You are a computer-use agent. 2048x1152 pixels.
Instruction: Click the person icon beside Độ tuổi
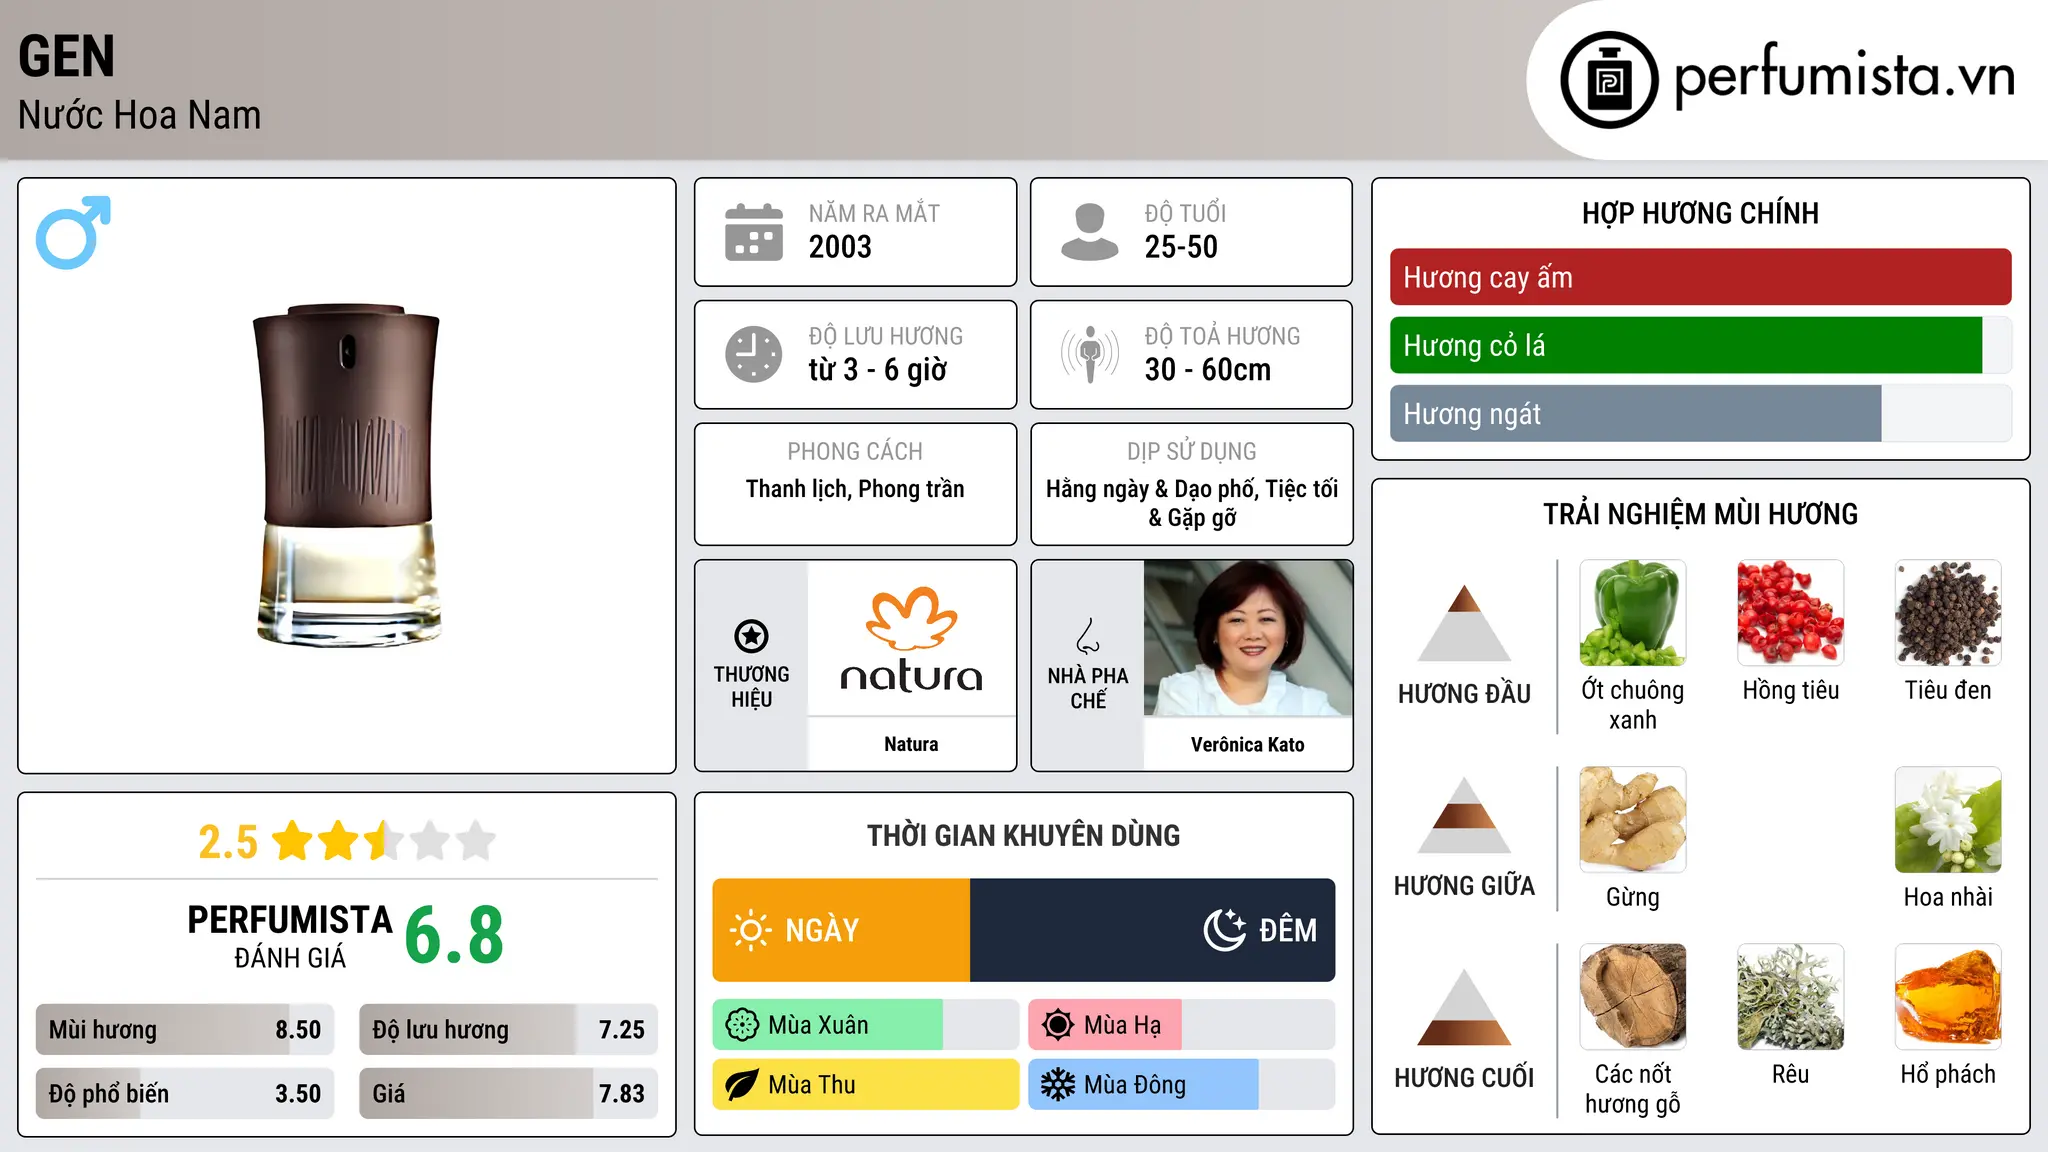(1089, 232)
